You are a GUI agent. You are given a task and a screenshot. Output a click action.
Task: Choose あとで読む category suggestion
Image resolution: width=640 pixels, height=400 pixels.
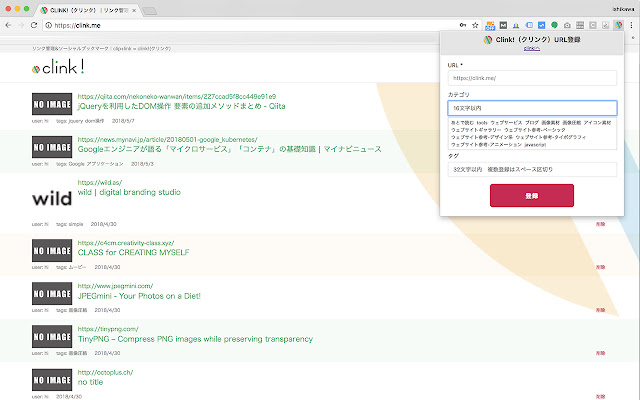tap(462, 122)
